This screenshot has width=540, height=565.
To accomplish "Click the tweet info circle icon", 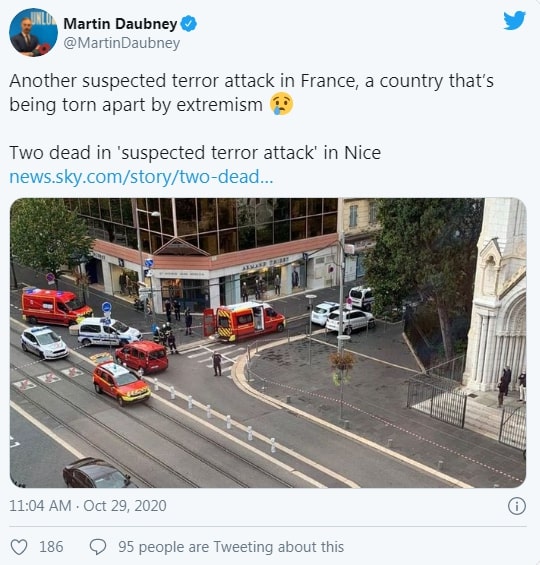I will point(517,506).
